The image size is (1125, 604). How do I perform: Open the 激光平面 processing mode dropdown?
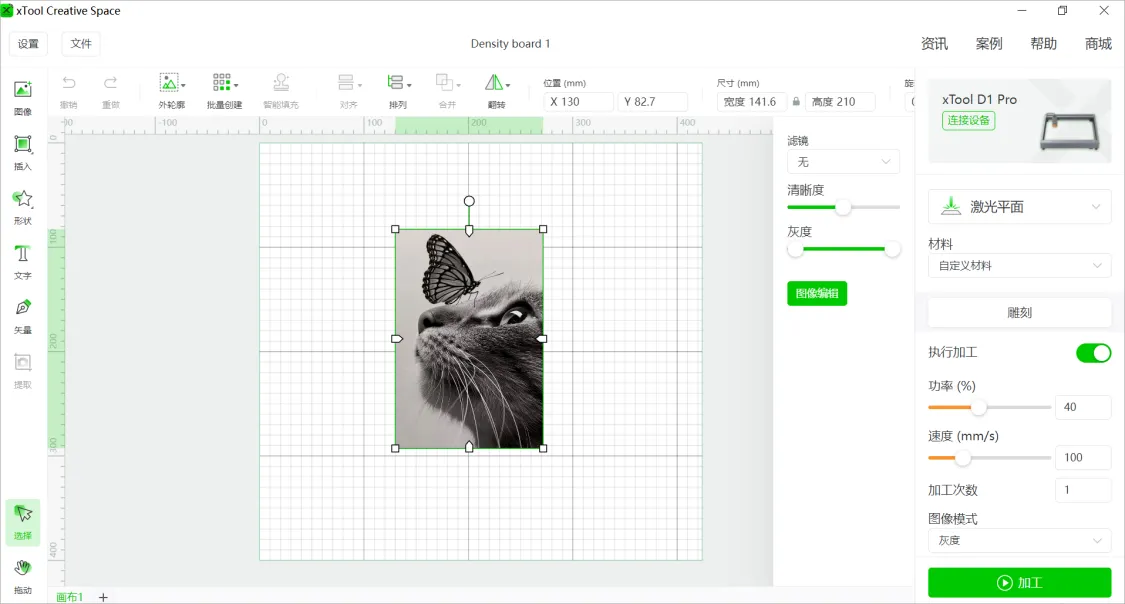[1020, 207]
